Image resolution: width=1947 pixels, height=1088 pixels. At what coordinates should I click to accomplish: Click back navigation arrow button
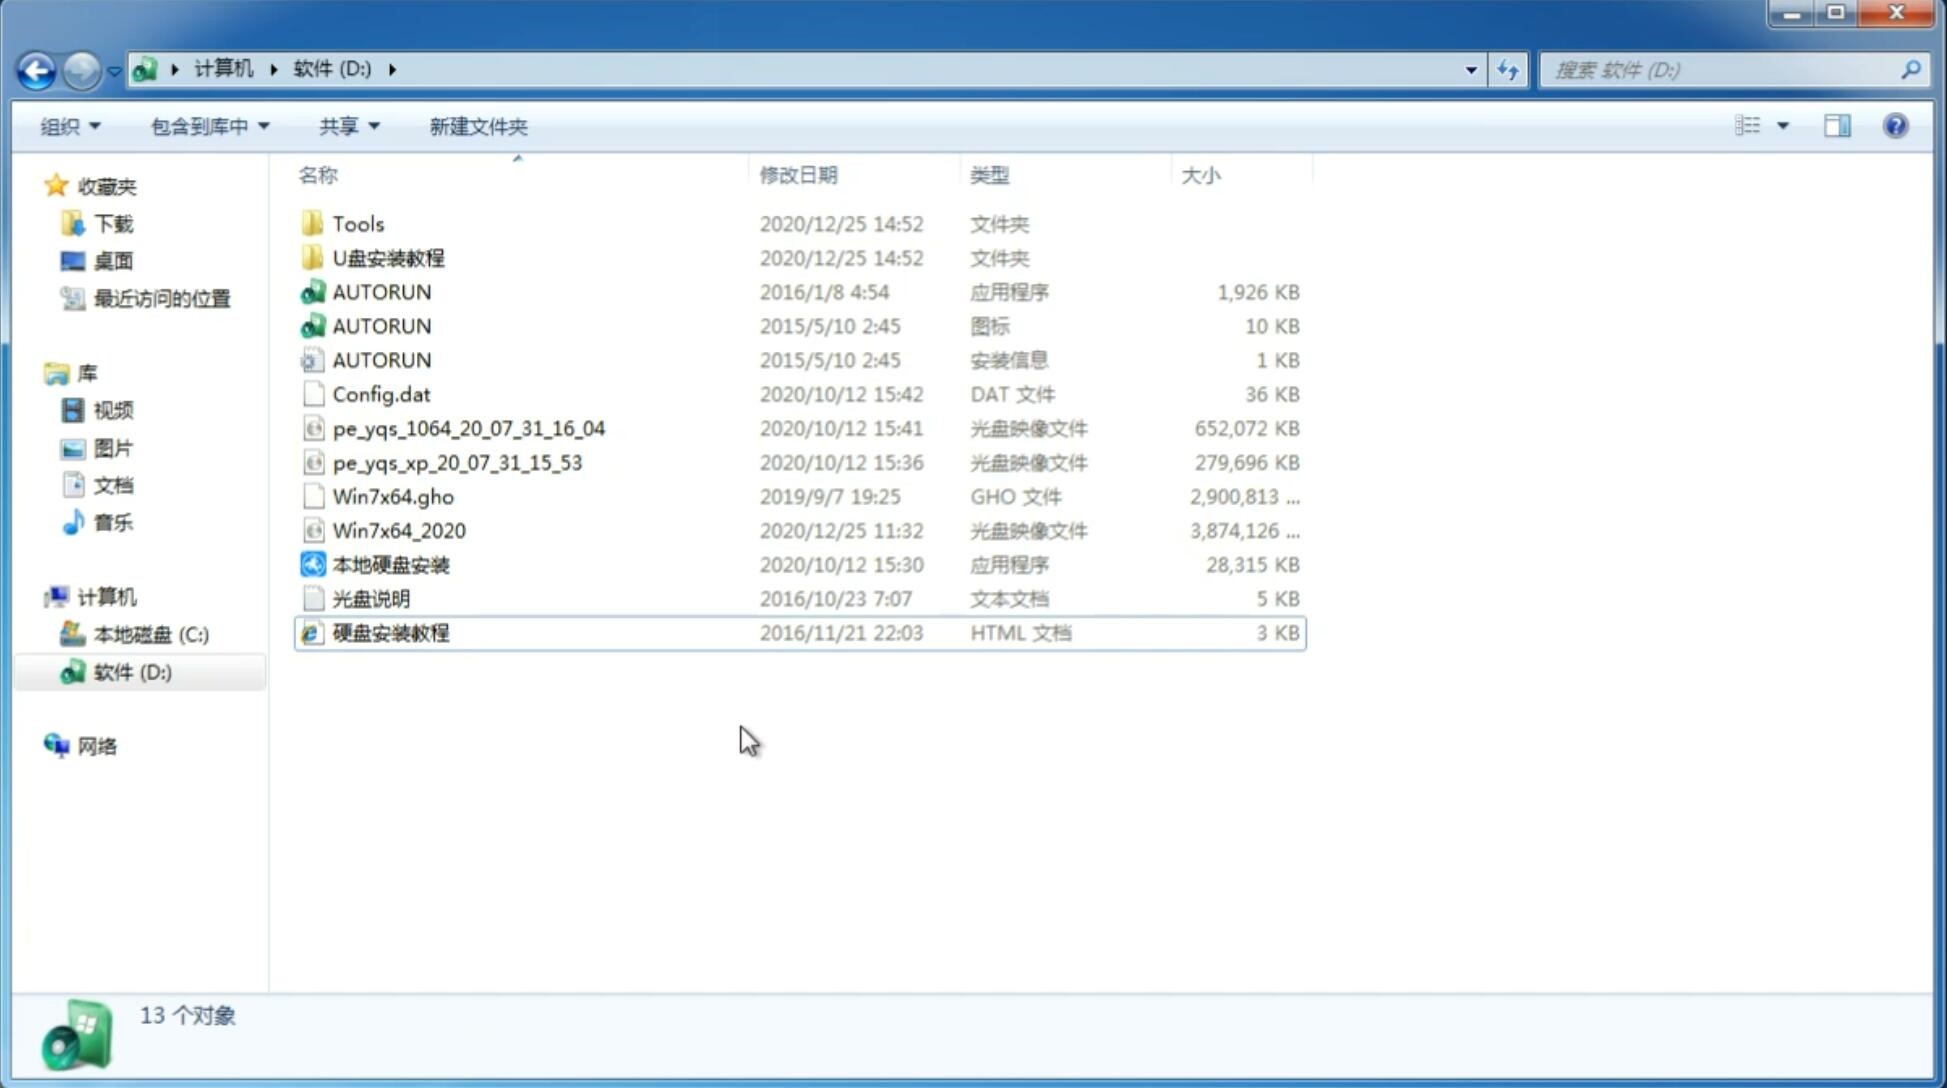36,70
